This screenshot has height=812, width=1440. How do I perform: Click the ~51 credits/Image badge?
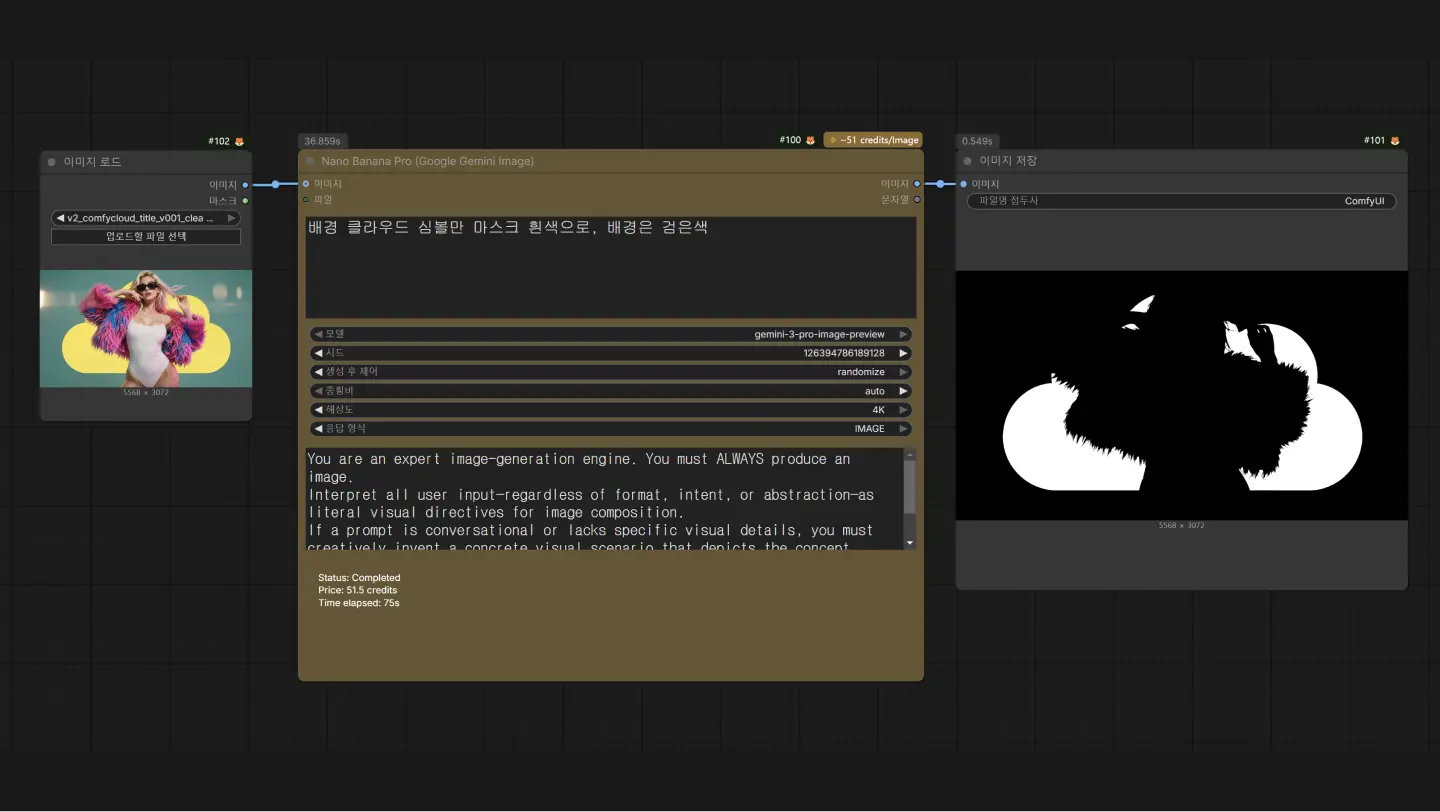click(x=873, y=140)
